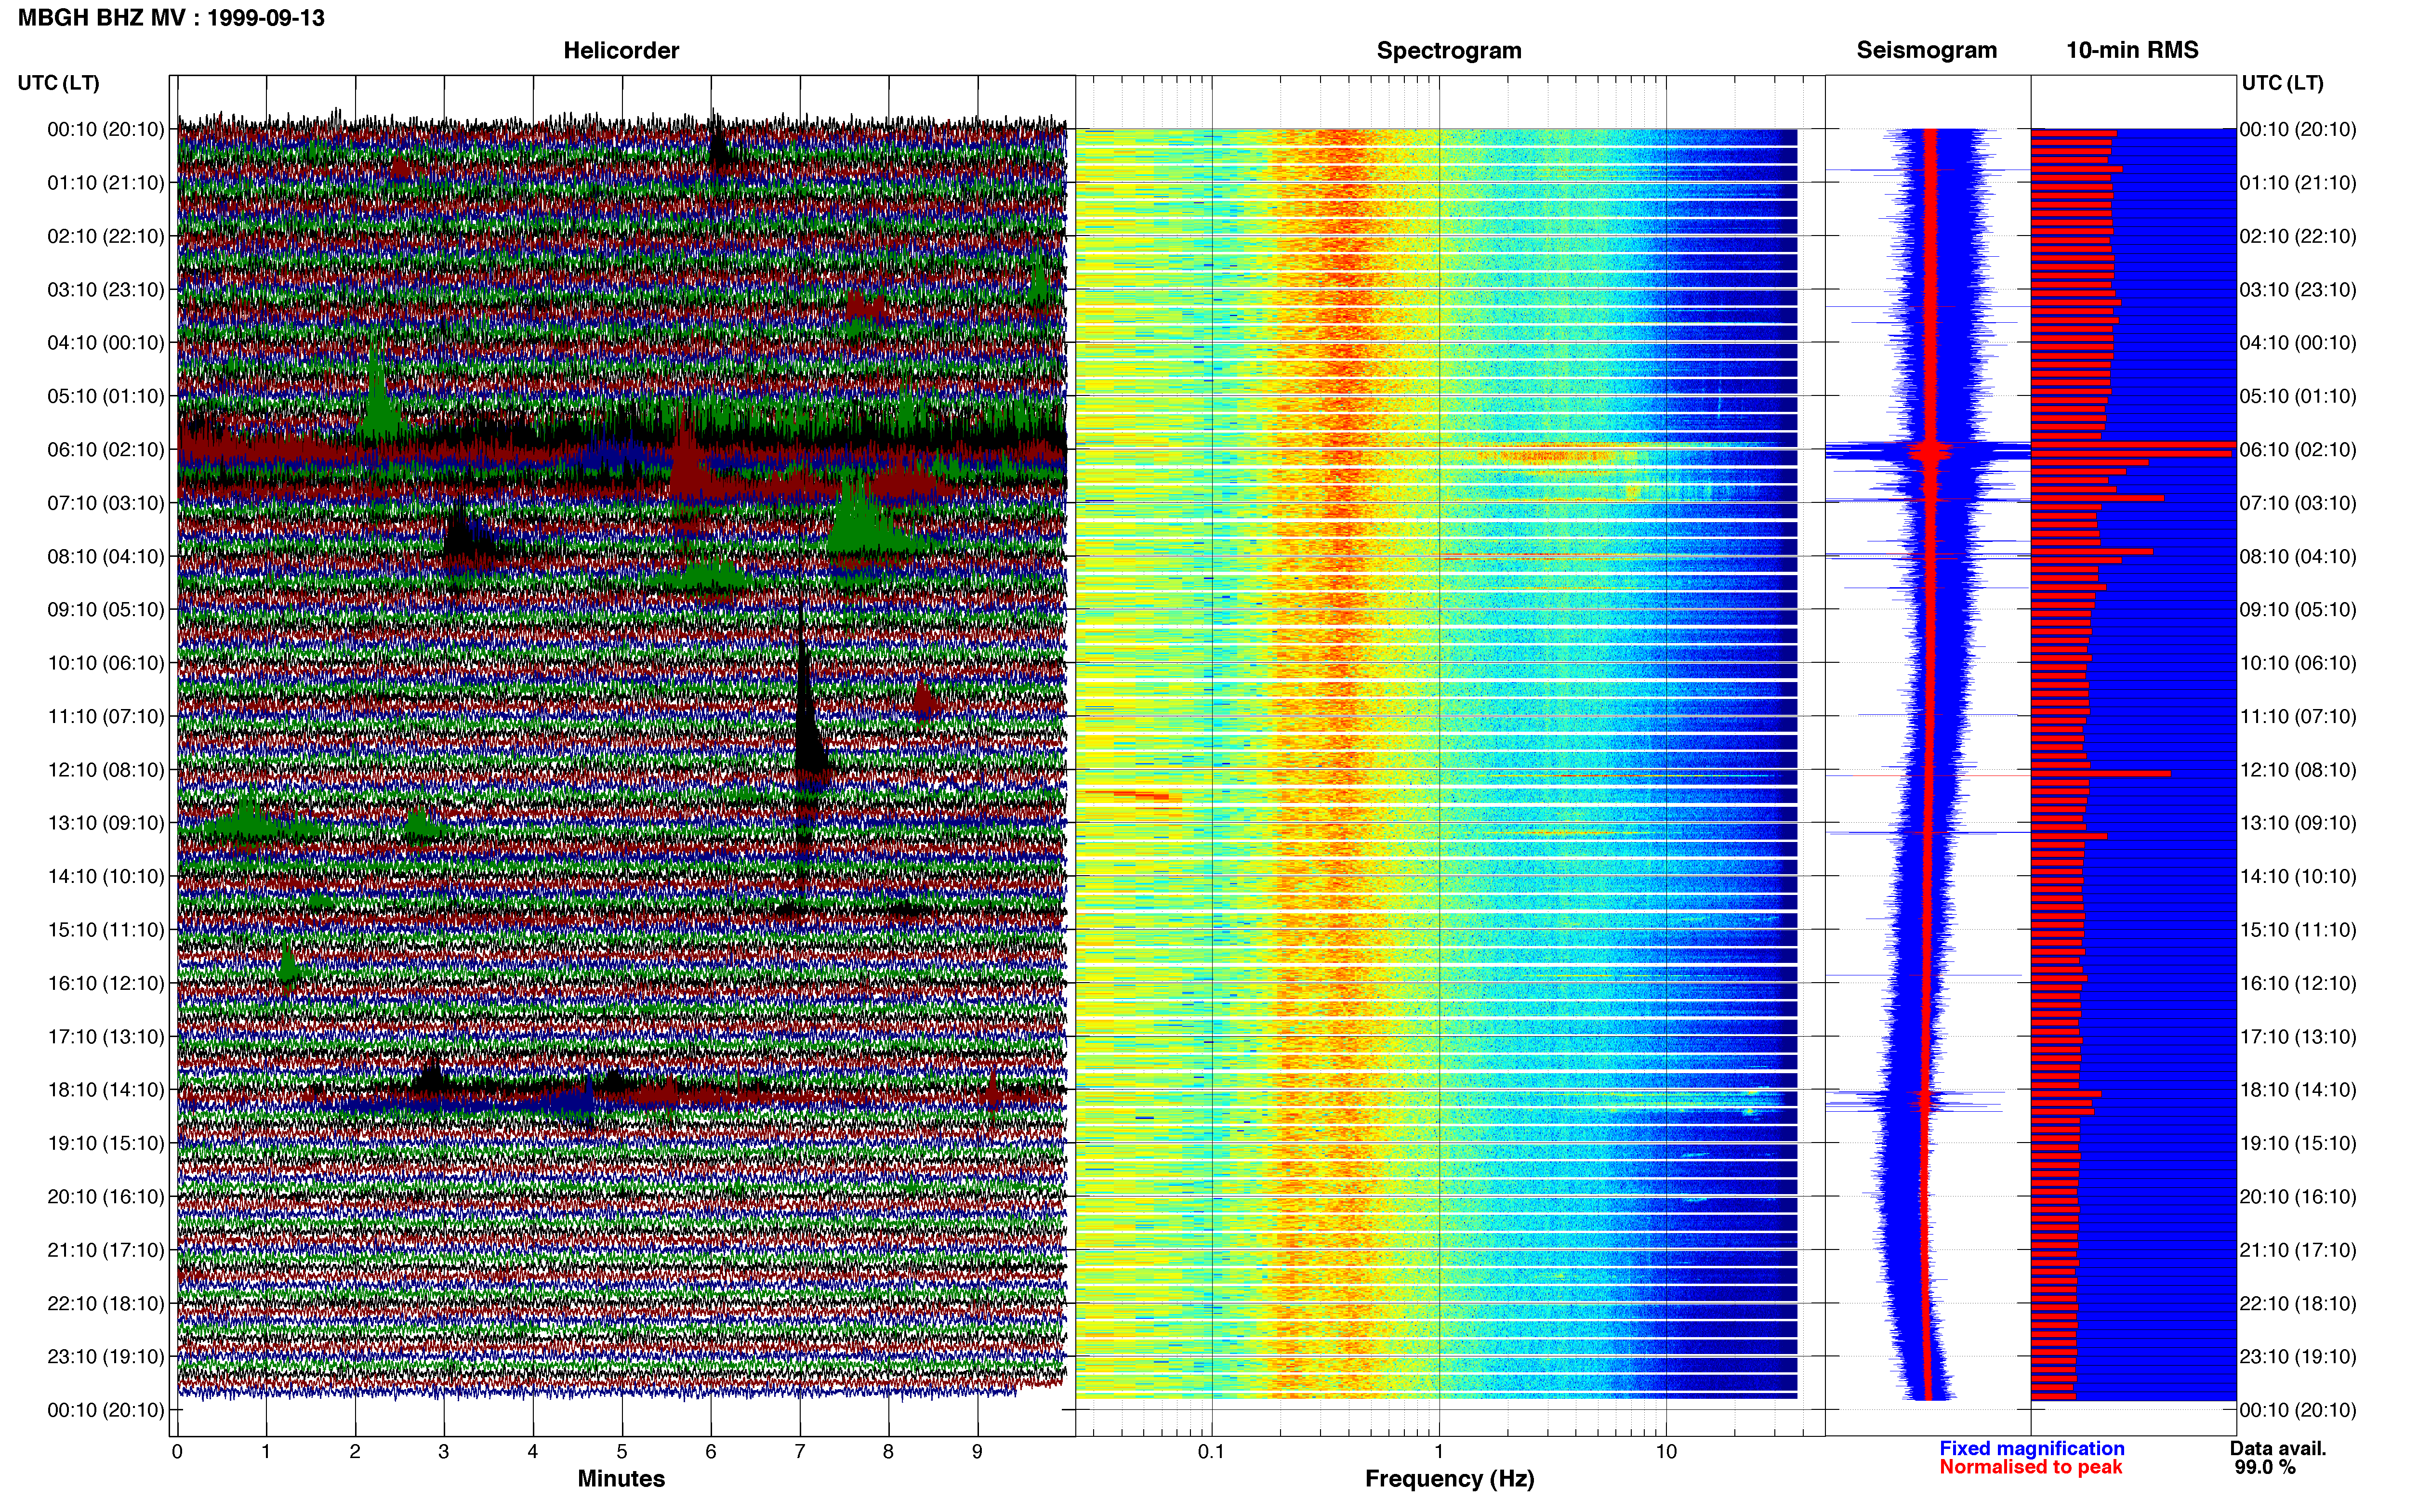Viewport: 2418px width, 1512px height.
Task: Click the 'Data avail.' label
Action: [2278, 1448]
